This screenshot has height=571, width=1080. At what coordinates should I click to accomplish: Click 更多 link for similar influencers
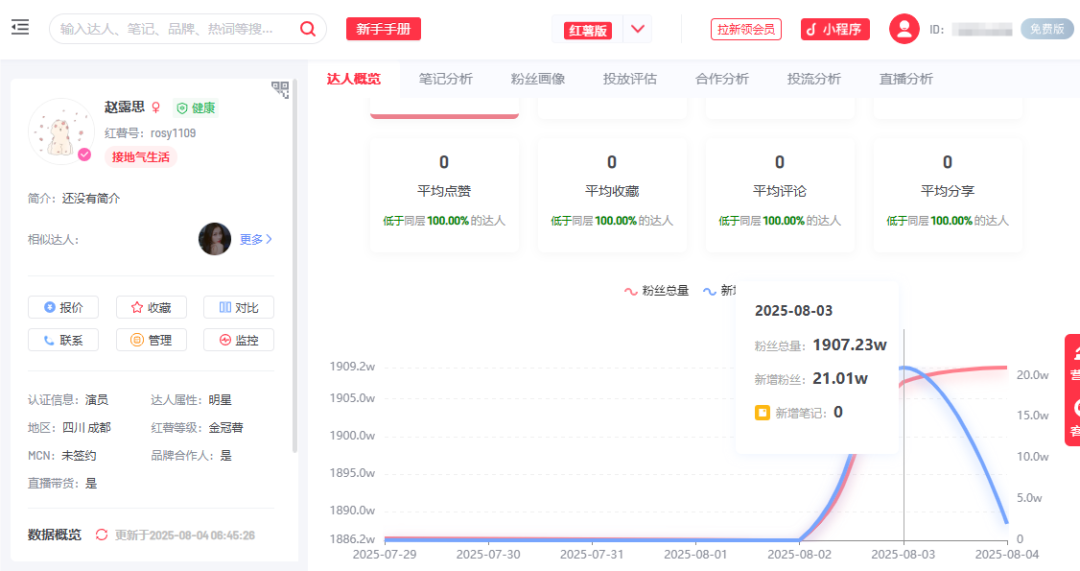[x=256, y=239]
